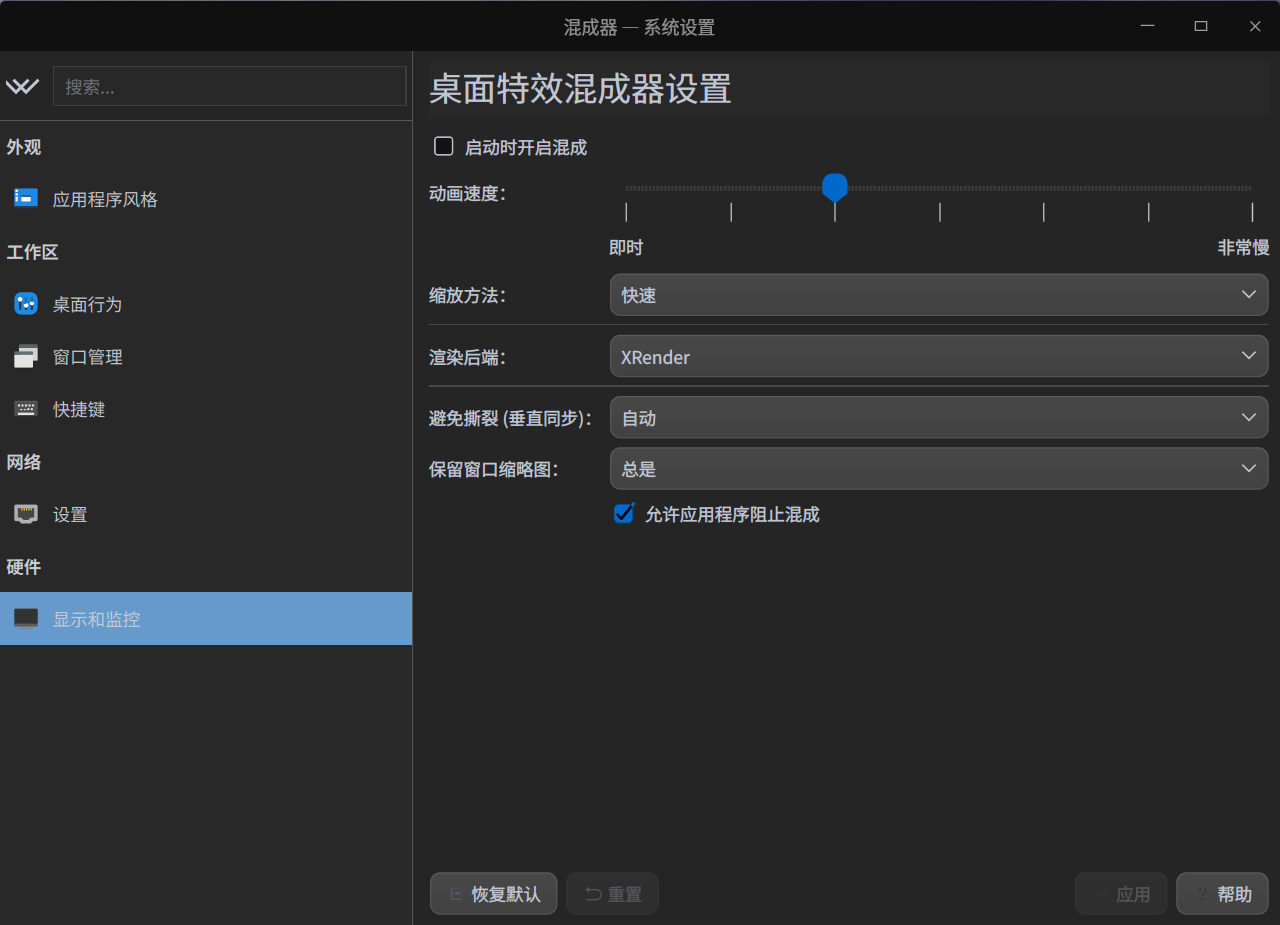Uncheck 允许应用程序阻止混成 checkbox
This screenshot has width=1280, height=925.
click(624, 514)
